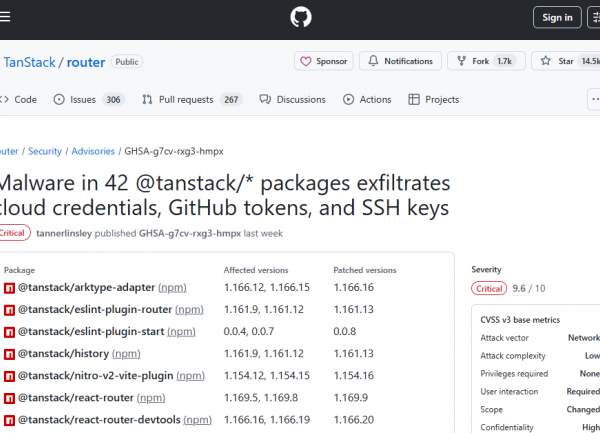Click the Sign in button
Image resolution: width=600 pixels, height=433 pixels.
tap(557, 18)
